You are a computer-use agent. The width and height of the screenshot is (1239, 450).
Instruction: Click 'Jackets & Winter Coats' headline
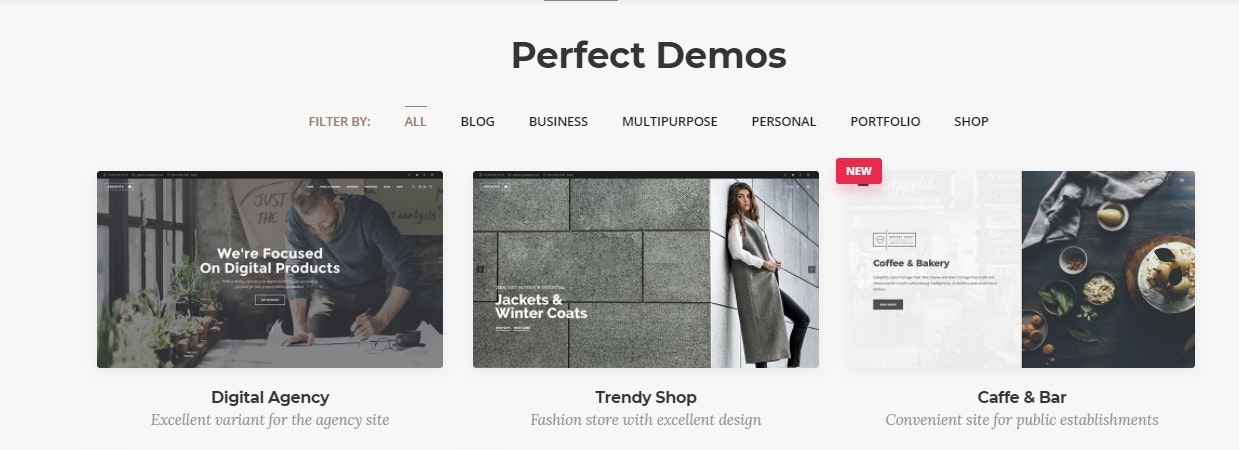click(x=541, y=306)
